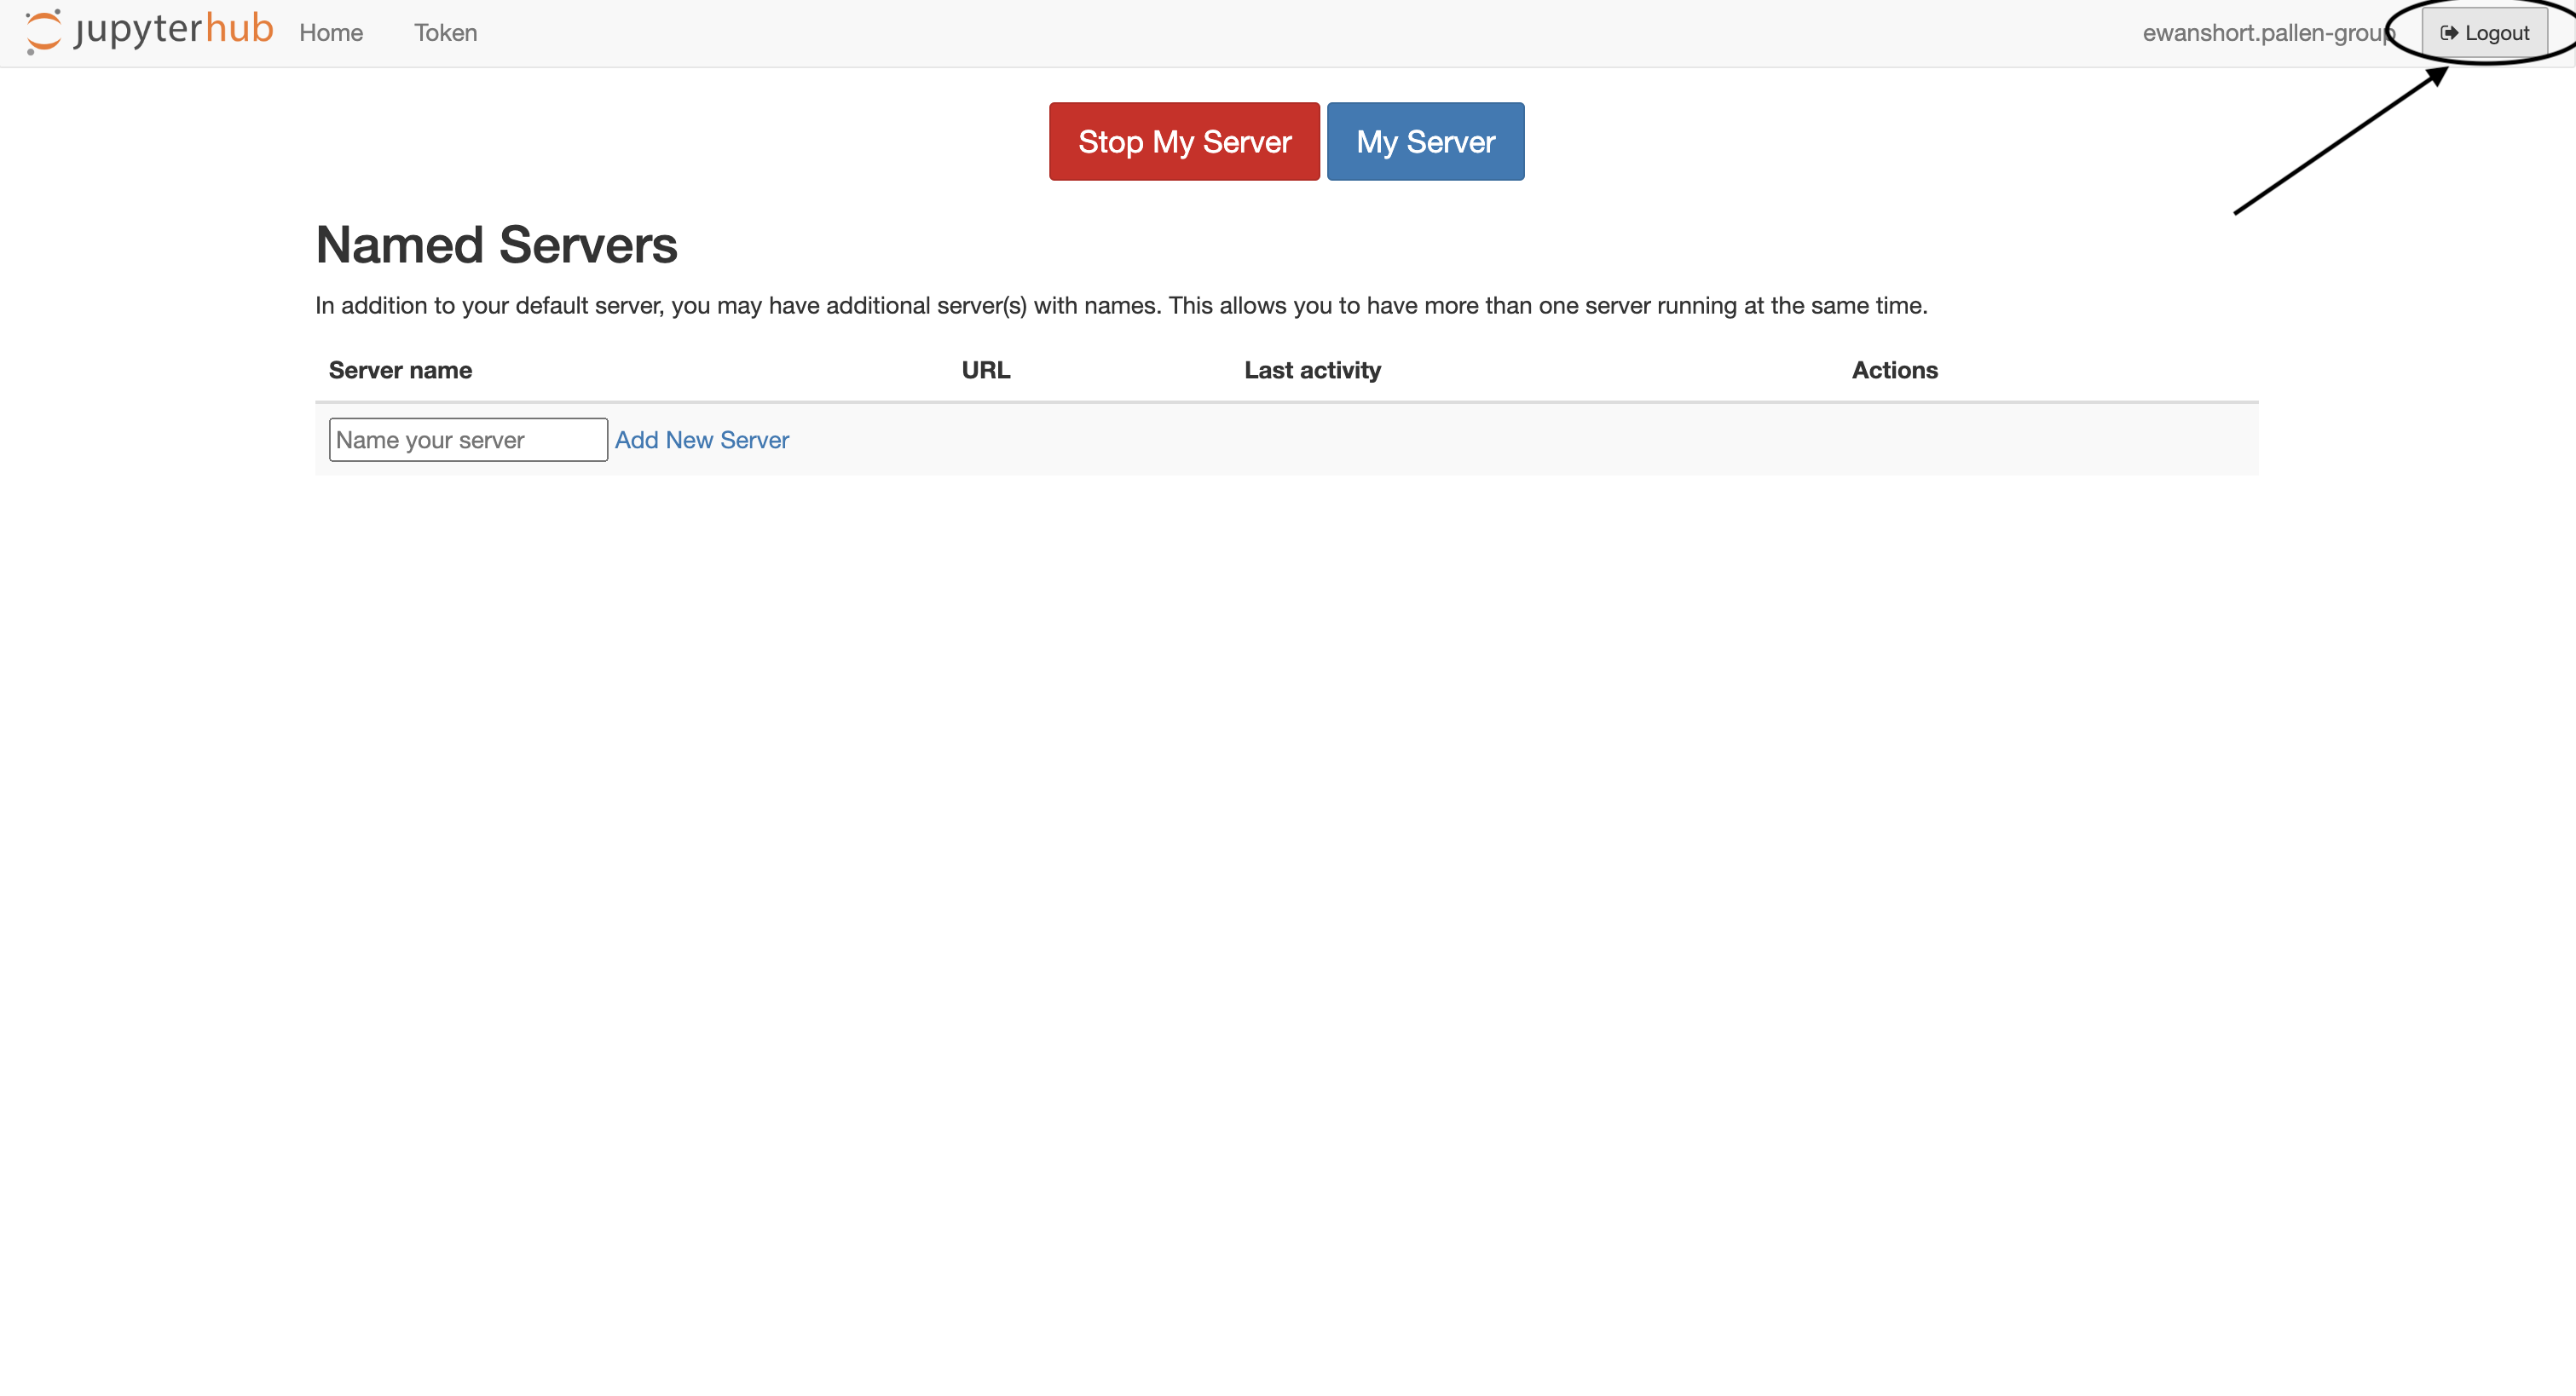Click the Actions column header

pyautogui.click(x=1894, y=370)
